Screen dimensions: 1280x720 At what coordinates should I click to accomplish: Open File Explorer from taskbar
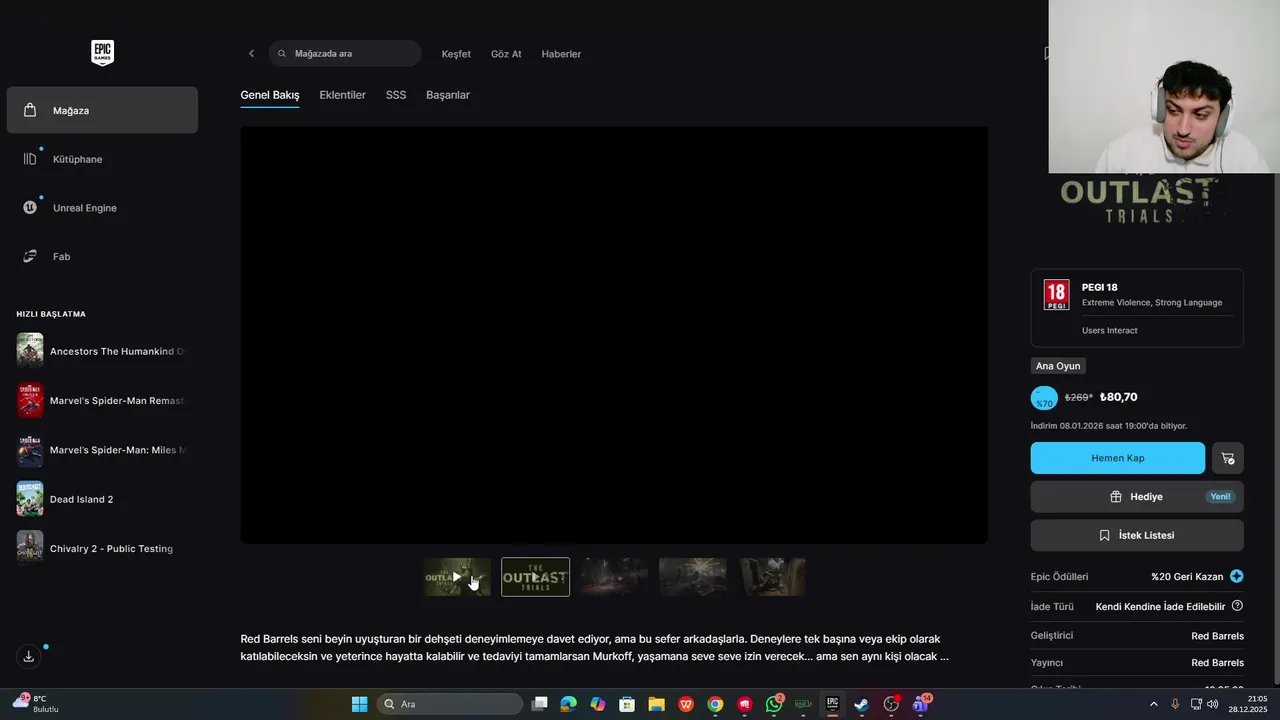click(657, 704)
